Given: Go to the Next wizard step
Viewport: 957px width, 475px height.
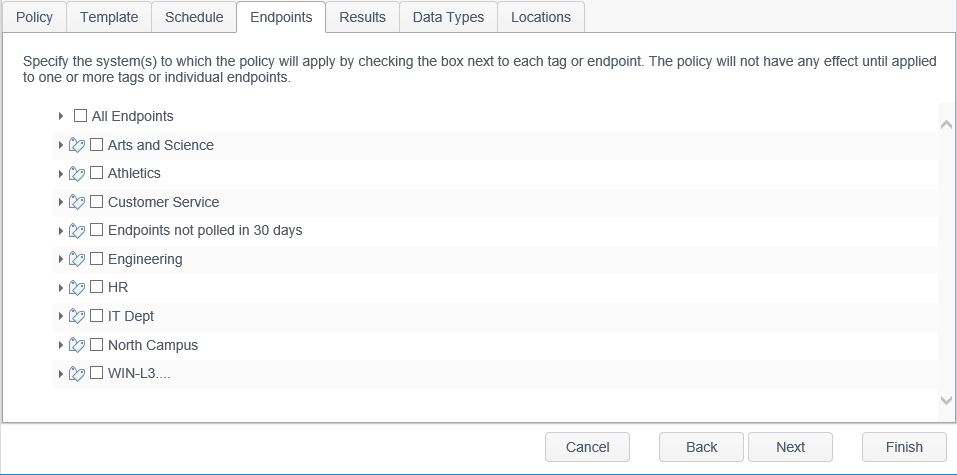Looking at the screenshot, I should (790, 447).
